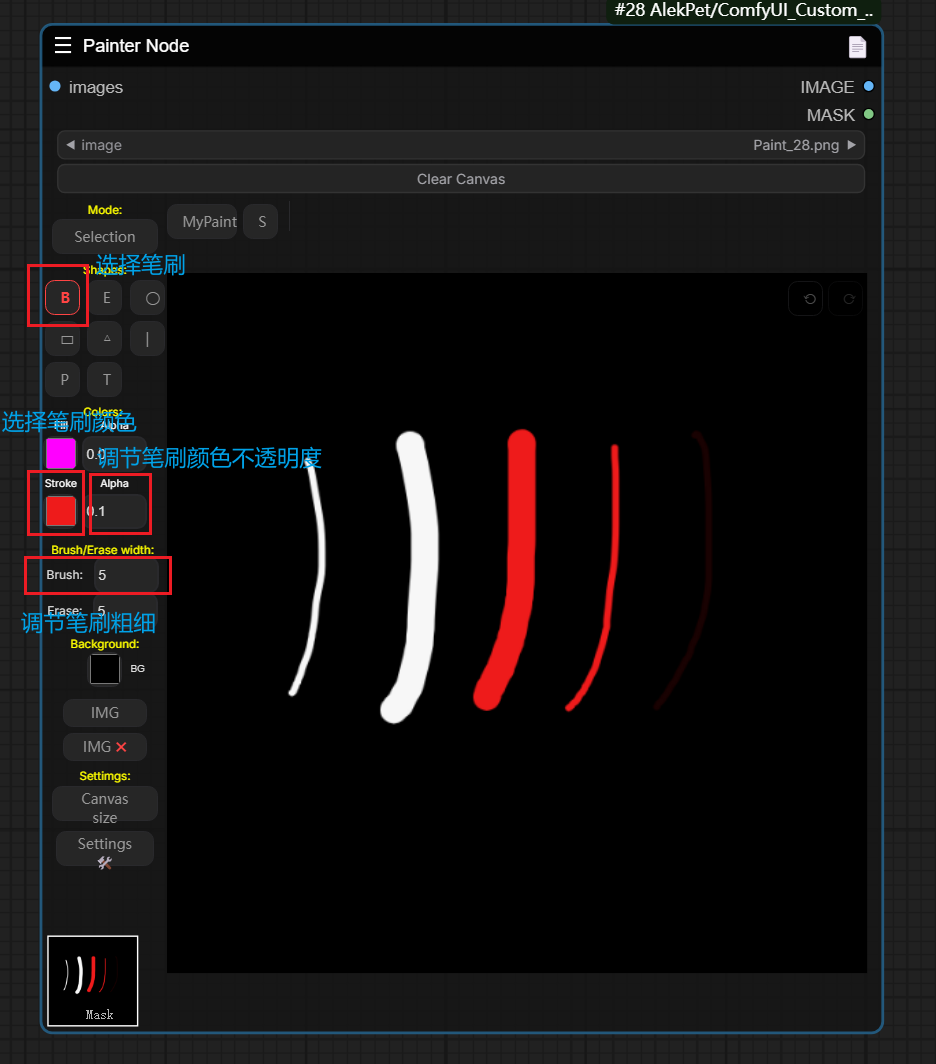The height and width of the screenshot is (1064, 936).
Task: Pick the vertical line shape tool
Action: (x=148, y=339)
